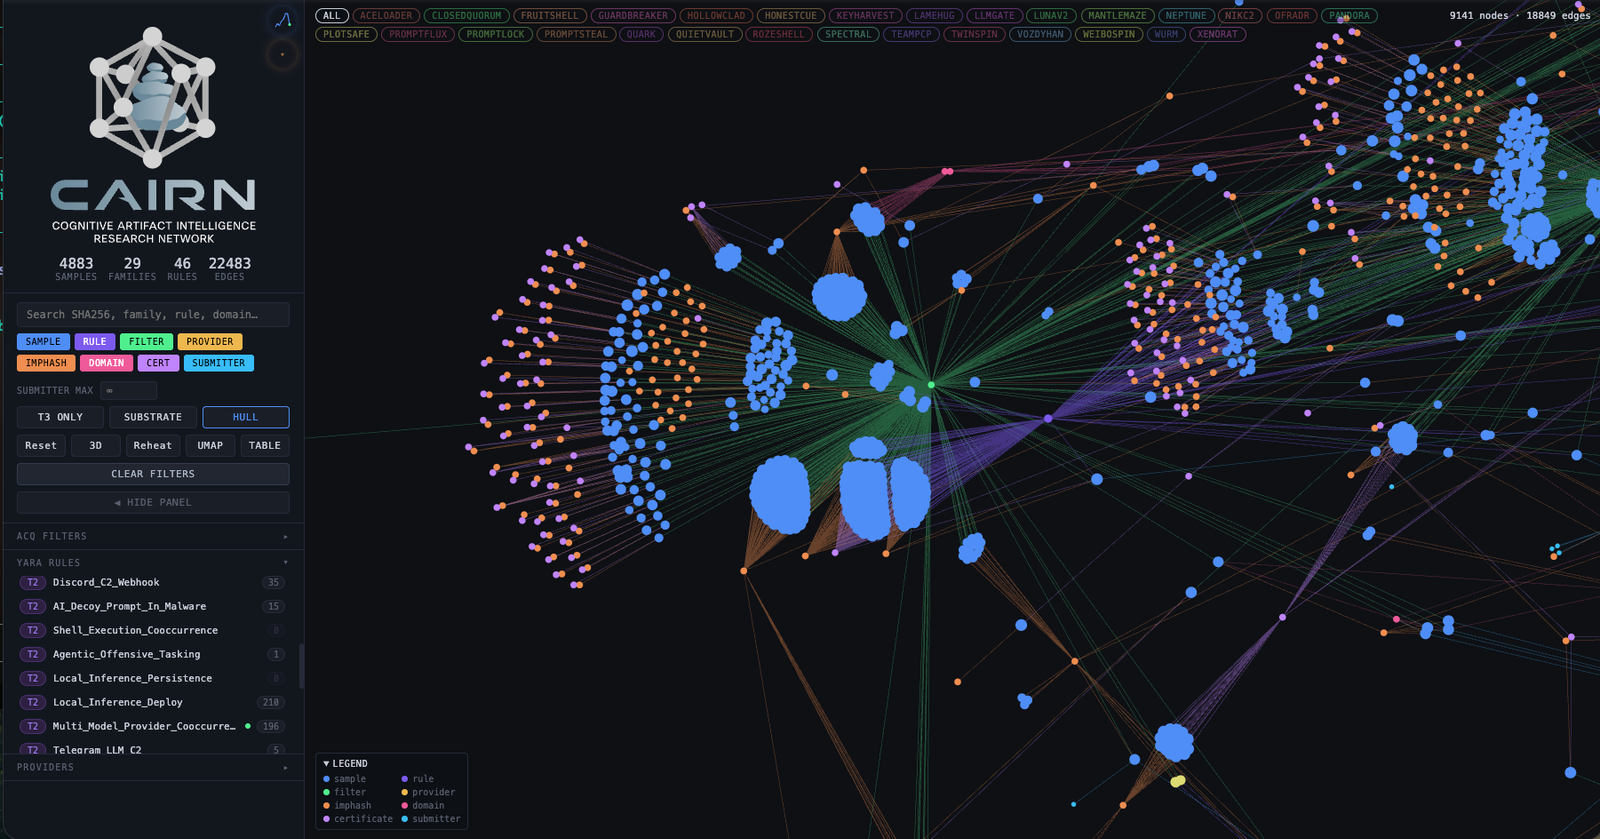The image size is (1600, 839).
Task: Open the UMAP layout
Action: [x=210, y=446]
